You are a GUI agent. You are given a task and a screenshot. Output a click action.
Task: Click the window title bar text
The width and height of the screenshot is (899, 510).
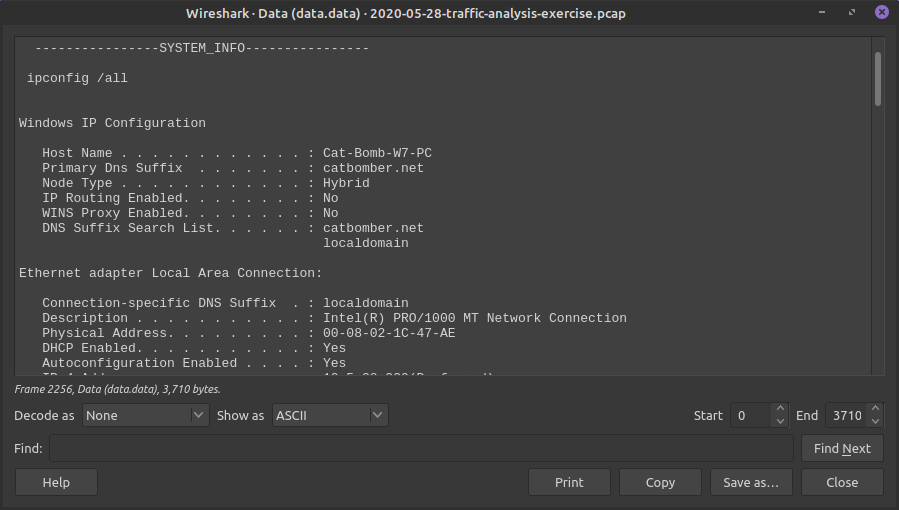406,13
